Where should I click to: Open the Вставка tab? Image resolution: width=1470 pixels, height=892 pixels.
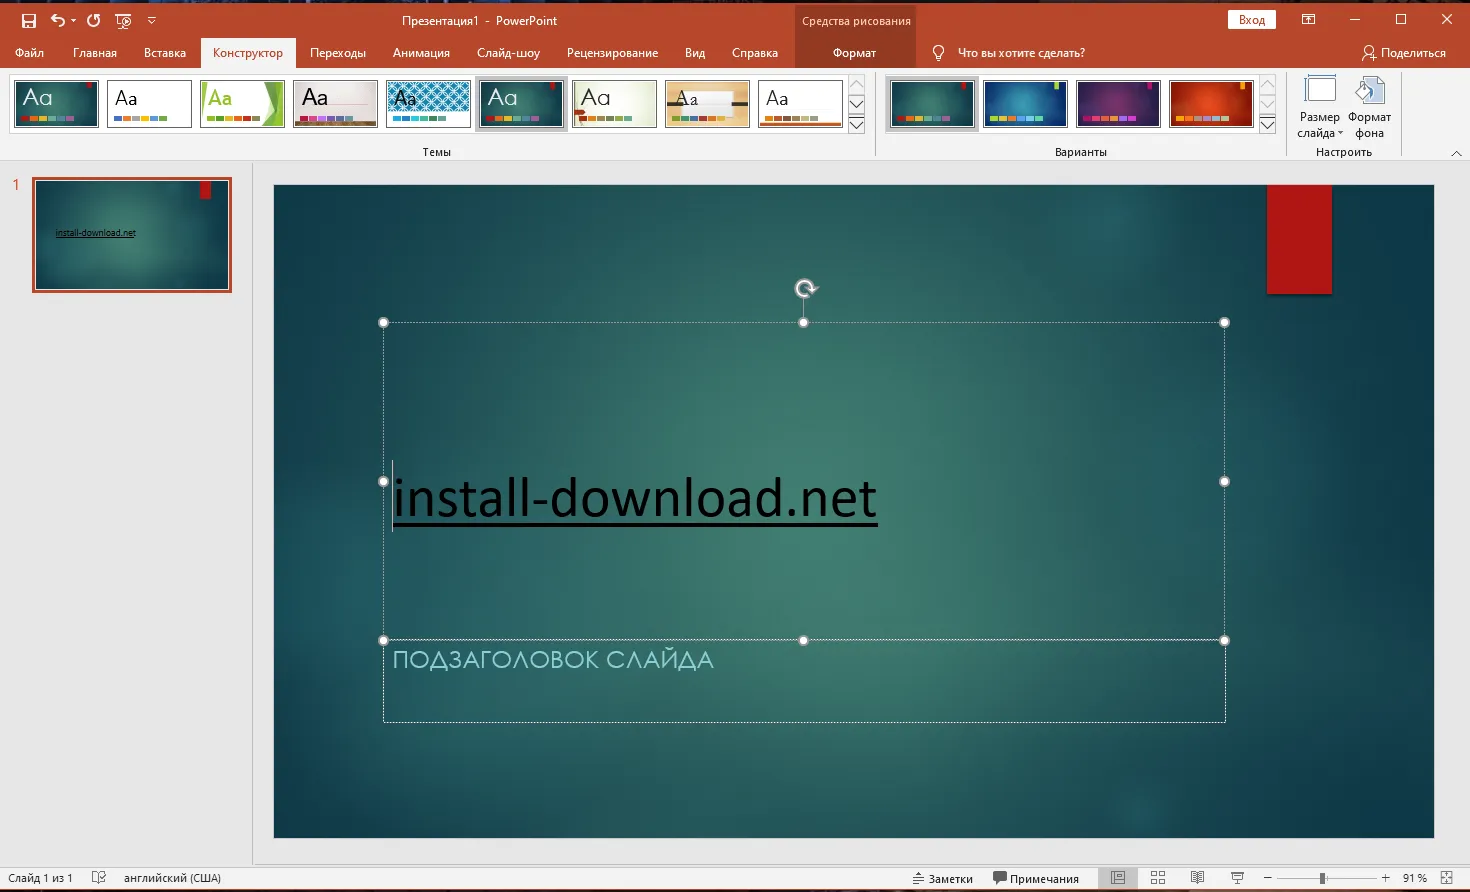(x=165, y=53)
